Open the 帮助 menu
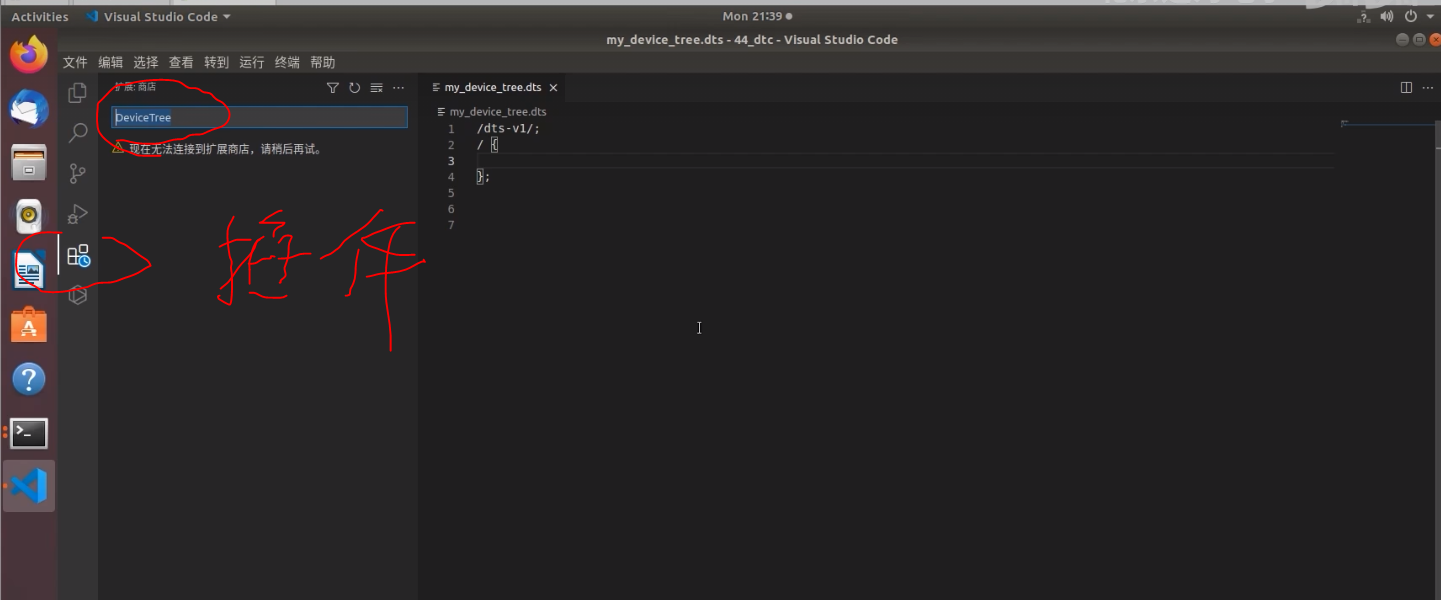 click(323, 62)
